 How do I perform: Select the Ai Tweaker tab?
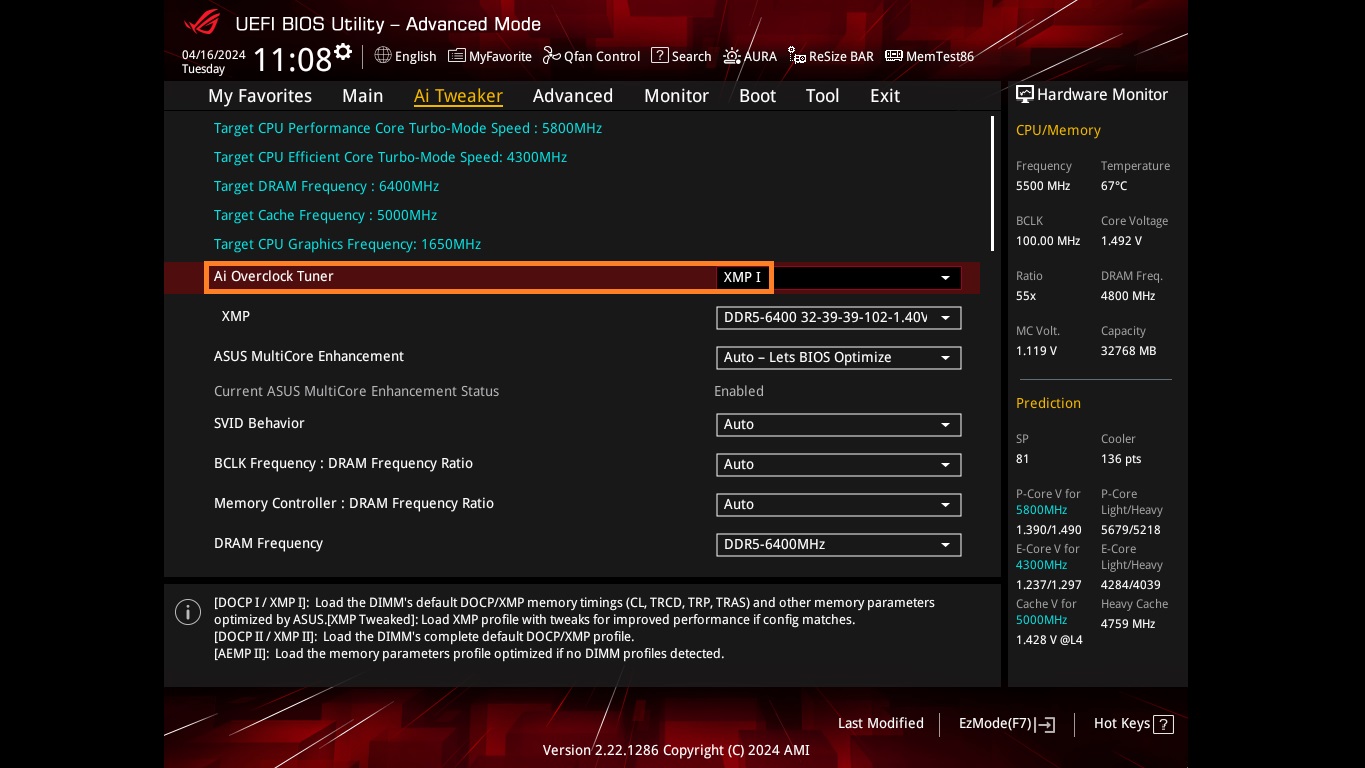458,96
